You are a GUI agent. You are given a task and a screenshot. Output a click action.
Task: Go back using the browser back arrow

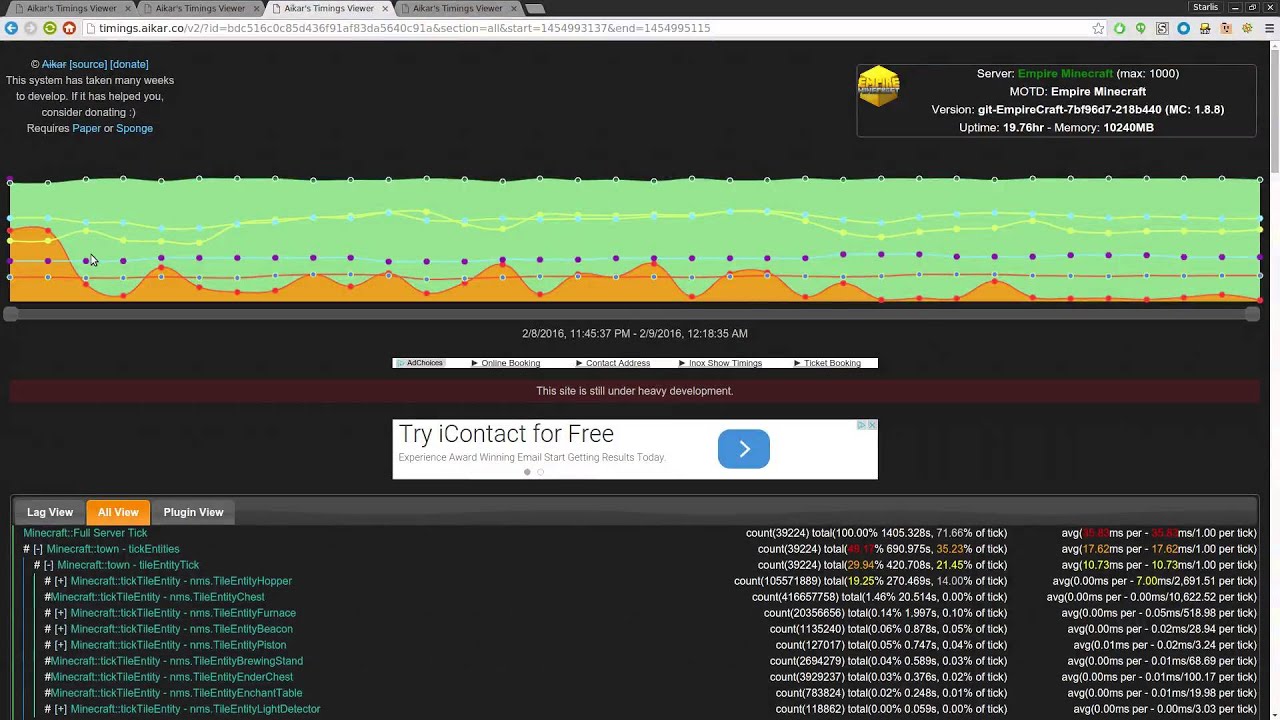[11, 28]
